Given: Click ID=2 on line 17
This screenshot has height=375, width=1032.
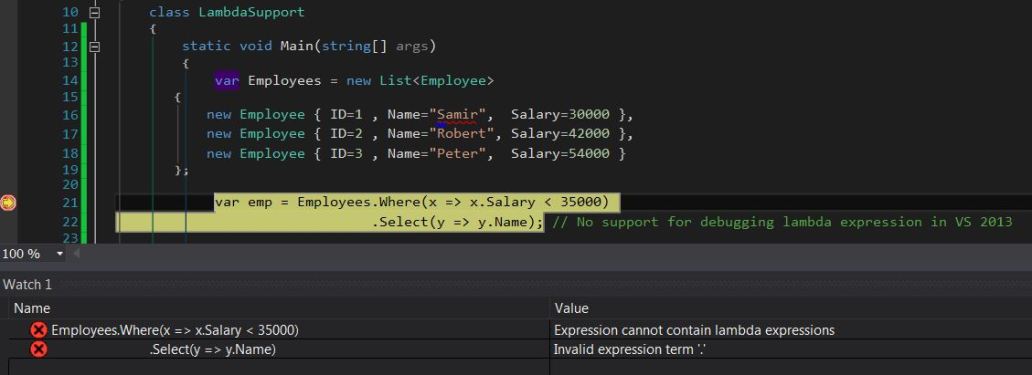Looking at the screenshot, I should (x=346, y=134).
